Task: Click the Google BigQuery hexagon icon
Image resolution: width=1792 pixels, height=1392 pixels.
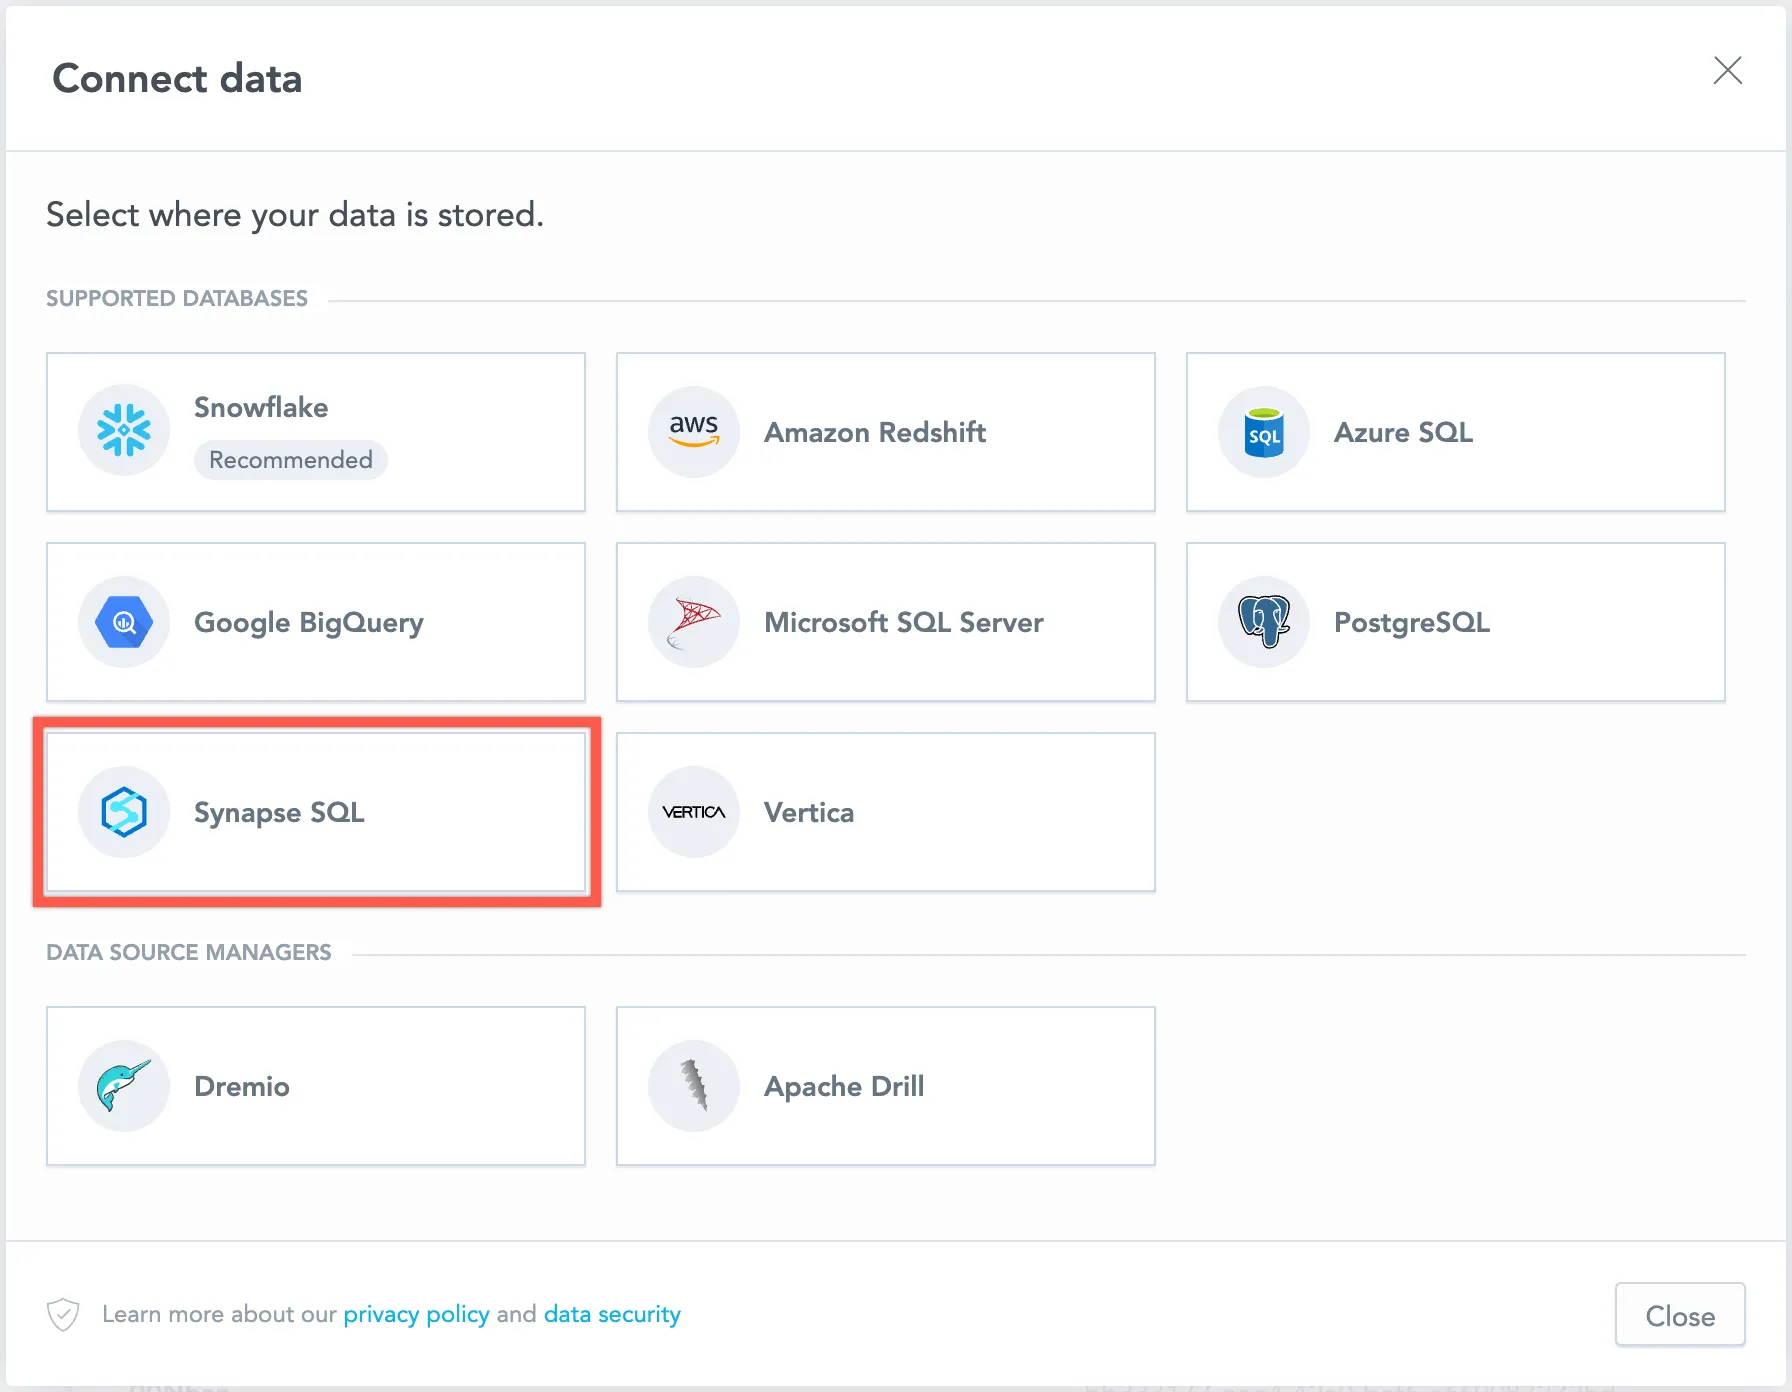Action: [x=124, y=621]
